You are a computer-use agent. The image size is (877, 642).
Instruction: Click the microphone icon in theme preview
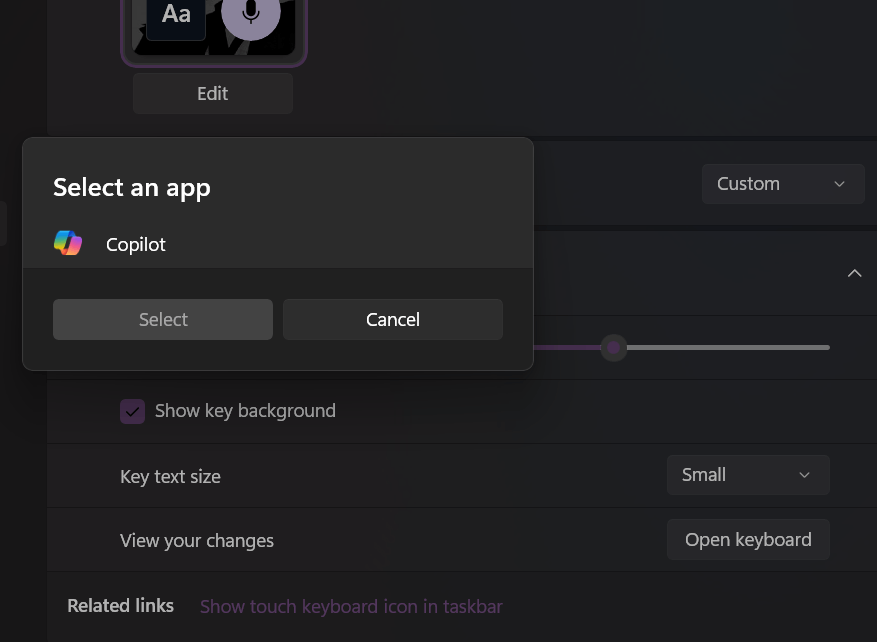(251, 12)
